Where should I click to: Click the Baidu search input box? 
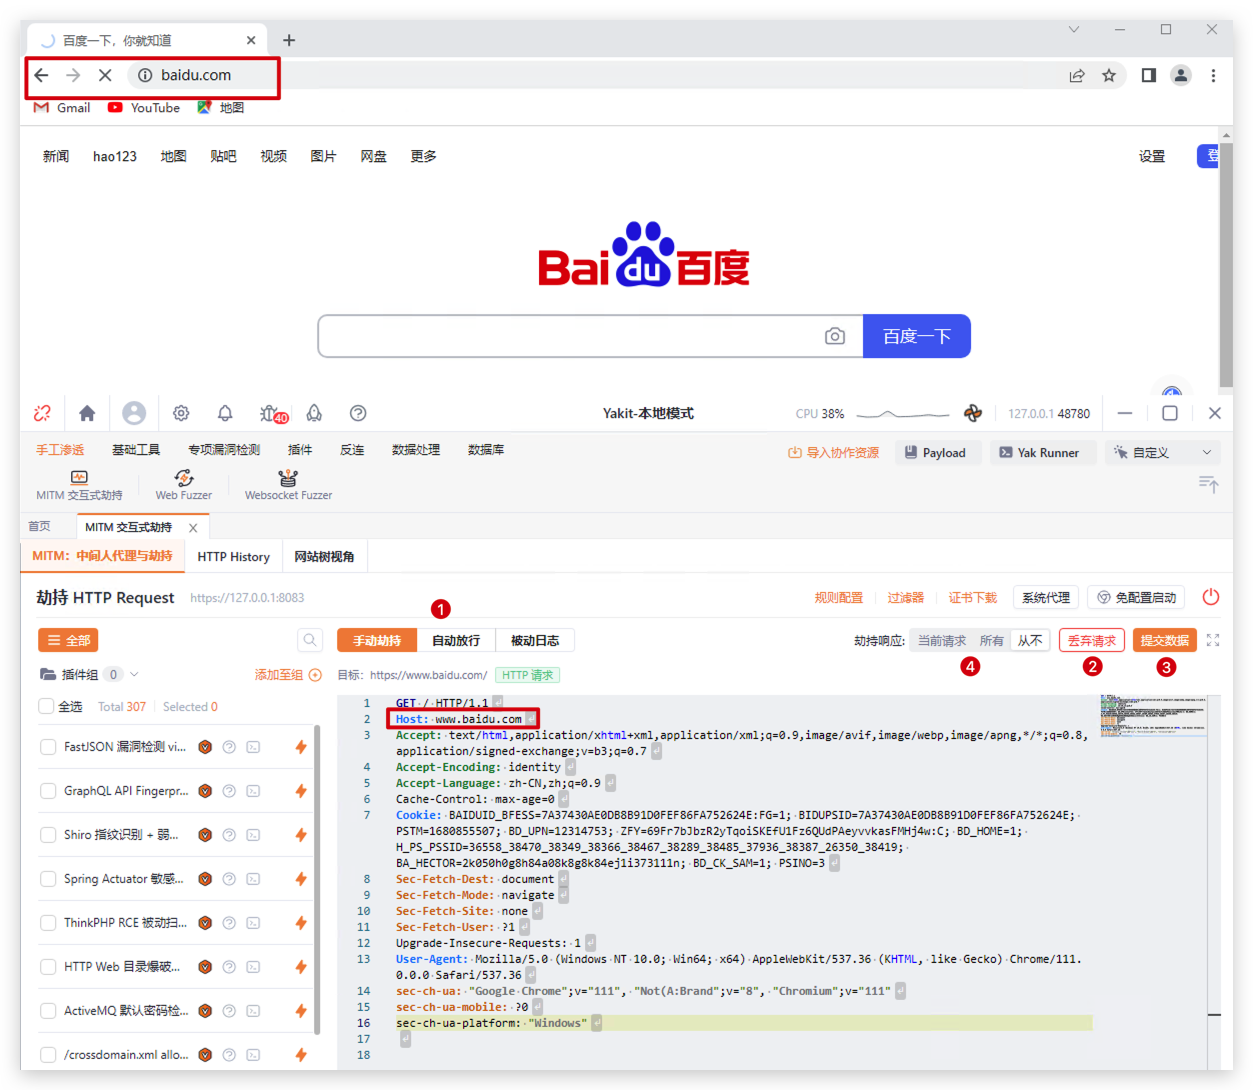[570, 336]
